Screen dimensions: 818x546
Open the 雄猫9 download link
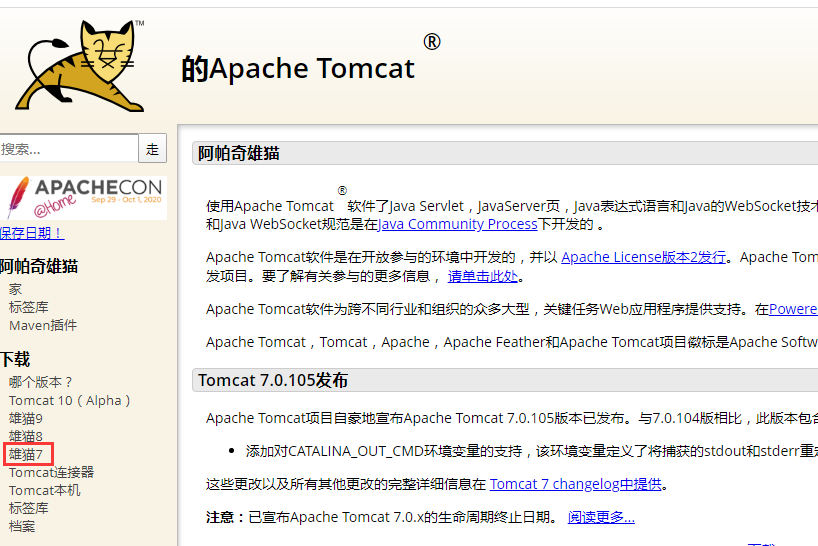(x=26, y=418)
